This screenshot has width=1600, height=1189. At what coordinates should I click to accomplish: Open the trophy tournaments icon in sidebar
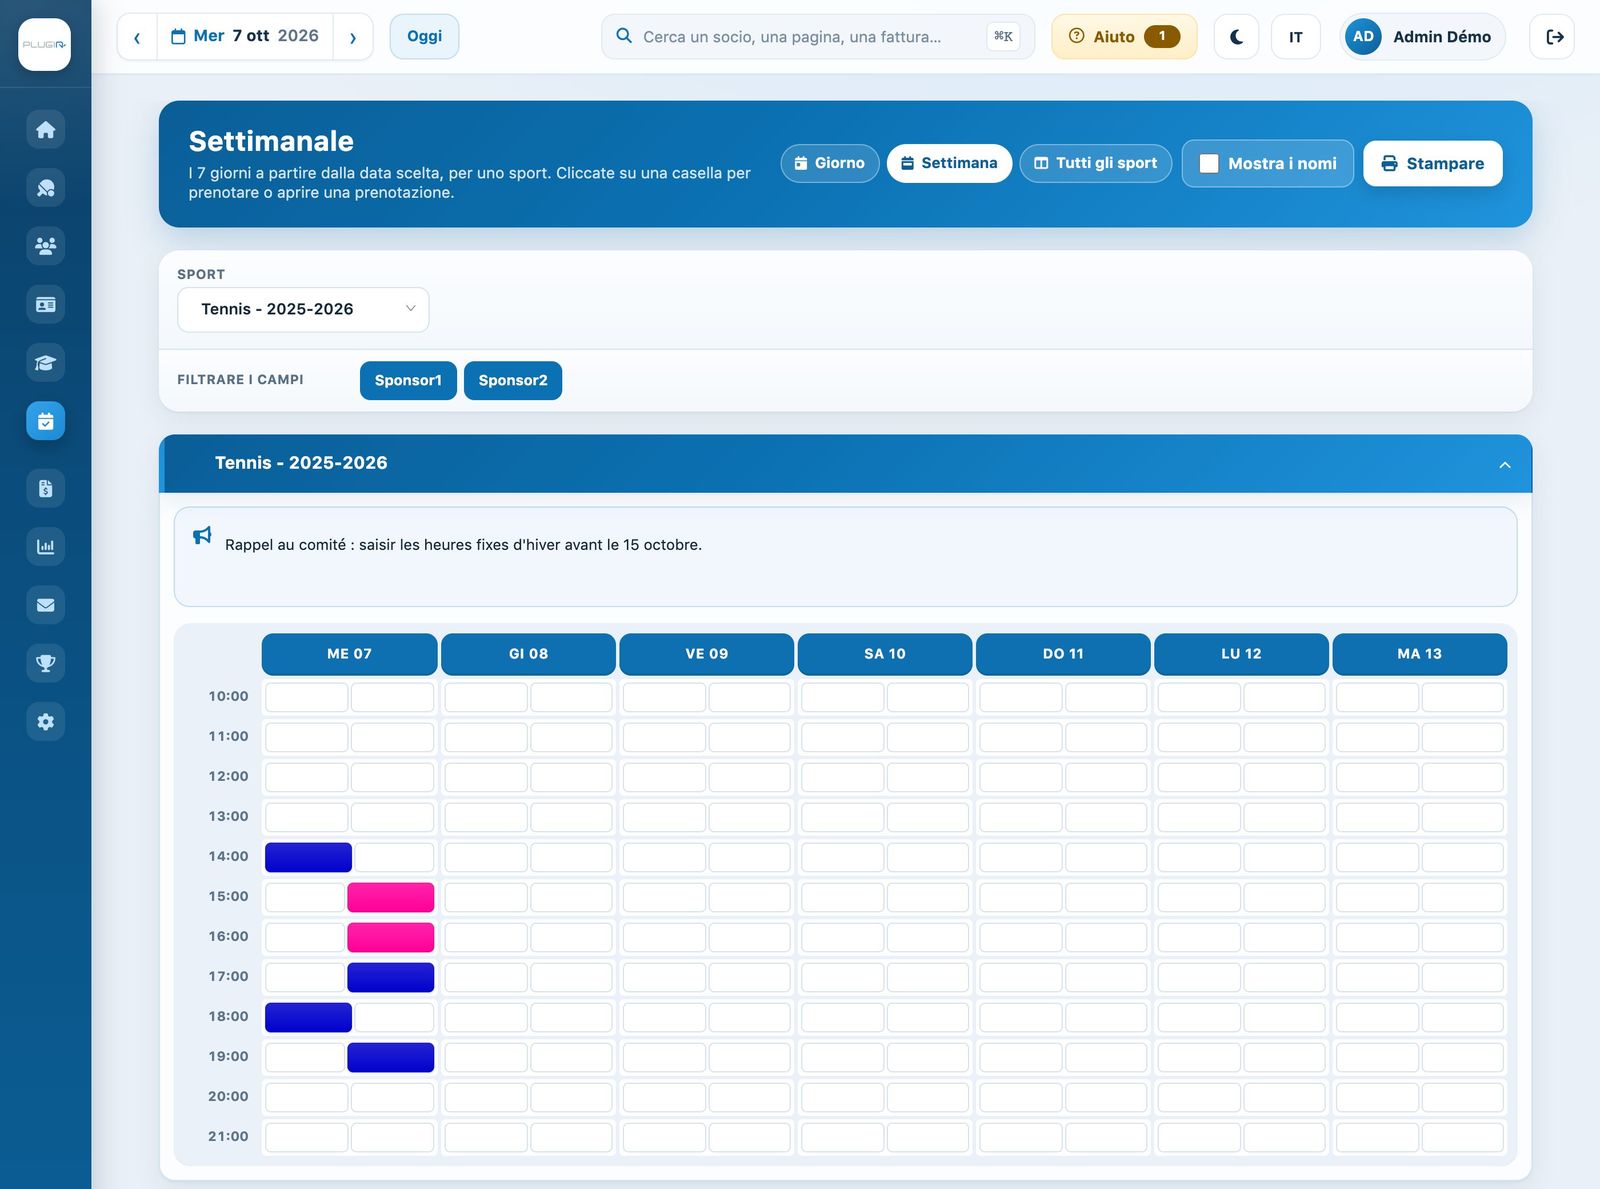pyautogui.click(x=45, y=663)
